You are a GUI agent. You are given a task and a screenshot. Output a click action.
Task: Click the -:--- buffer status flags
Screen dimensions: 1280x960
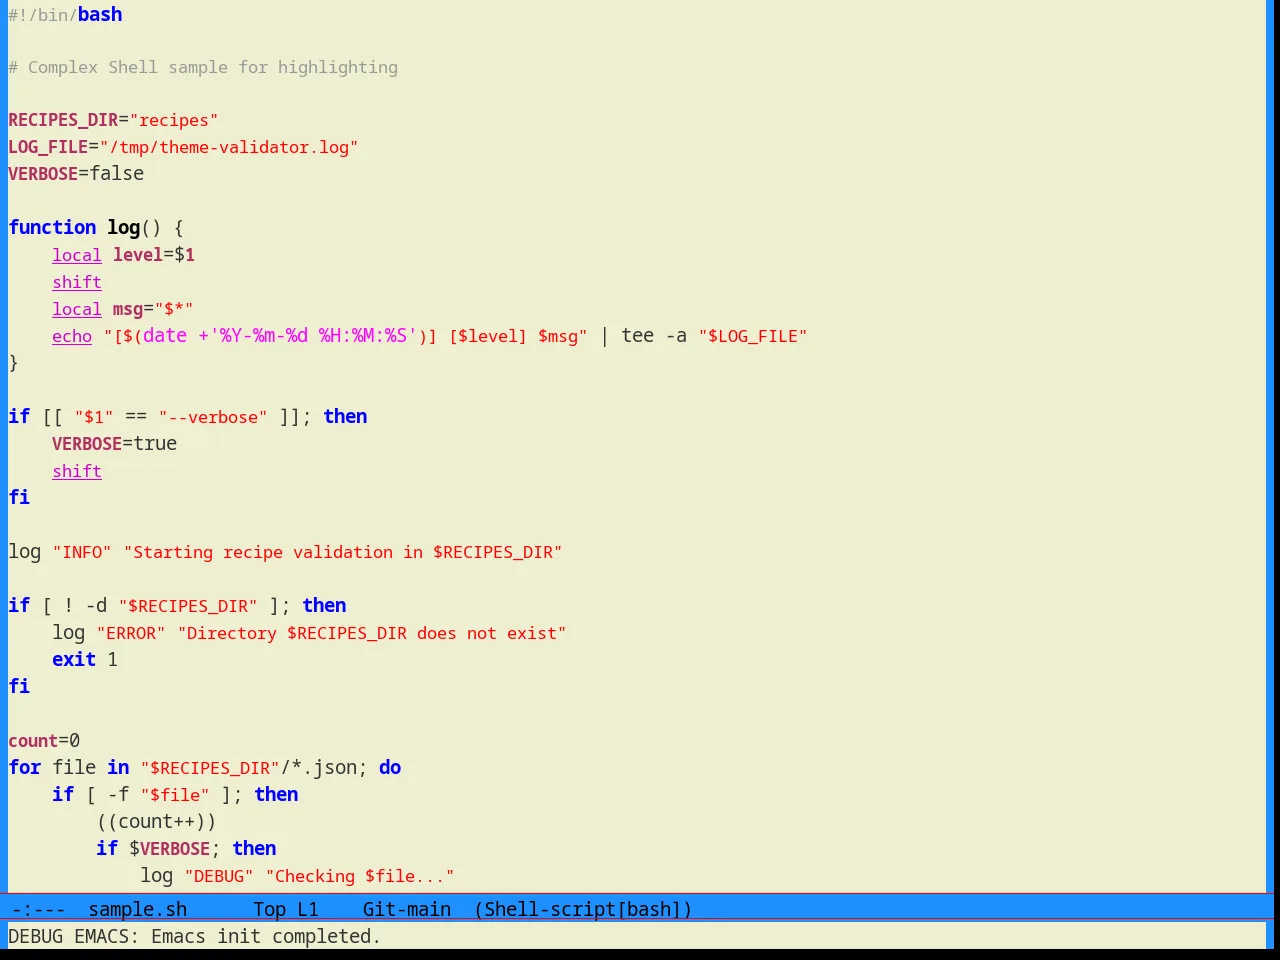[39, 909]
